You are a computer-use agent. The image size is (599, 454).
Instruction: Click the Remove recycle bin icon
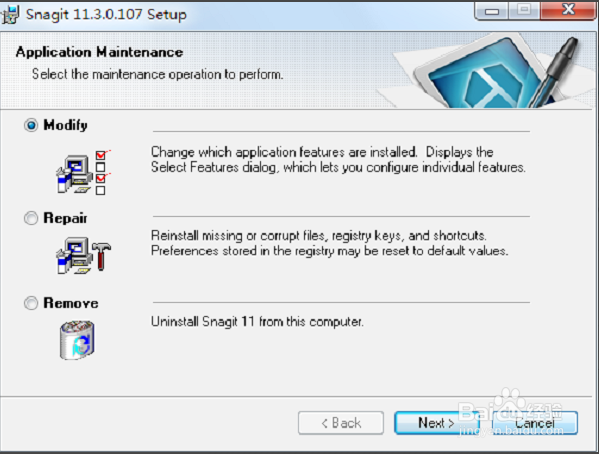pyautogui.click(x=77, y=340)
